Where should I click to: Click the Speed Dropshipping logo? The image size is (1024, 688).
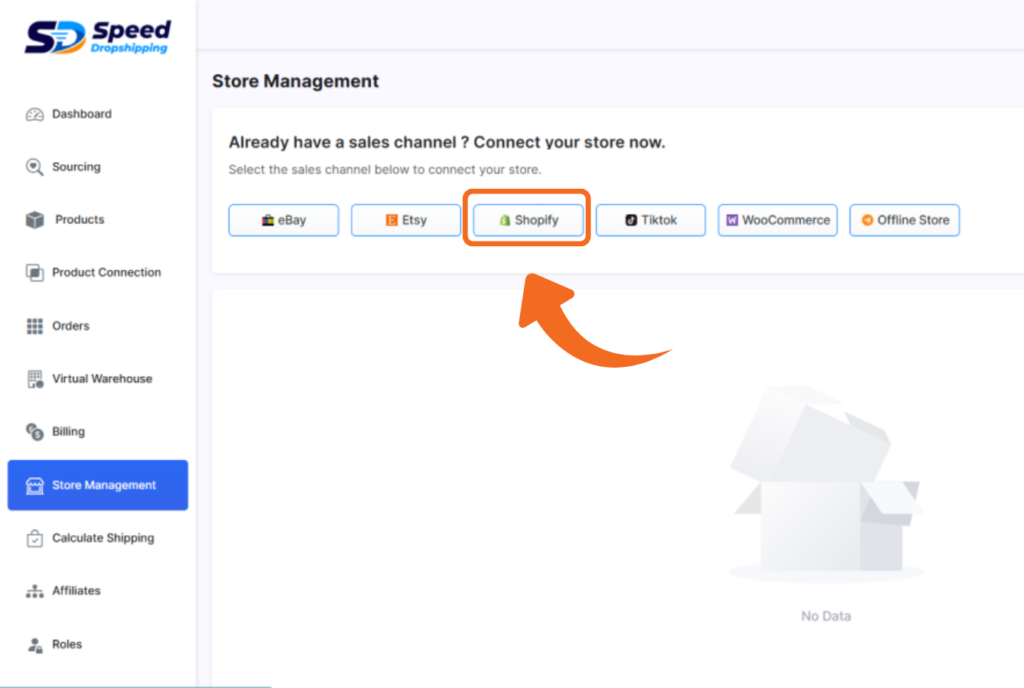tap(98, 37)
